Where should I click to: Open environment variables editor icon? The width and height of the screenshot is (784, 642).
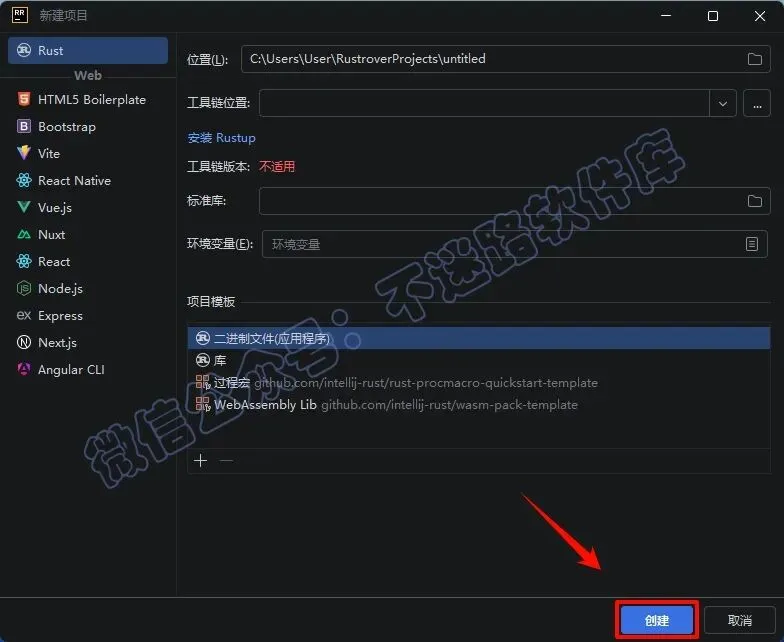click(x=752, y=244)
